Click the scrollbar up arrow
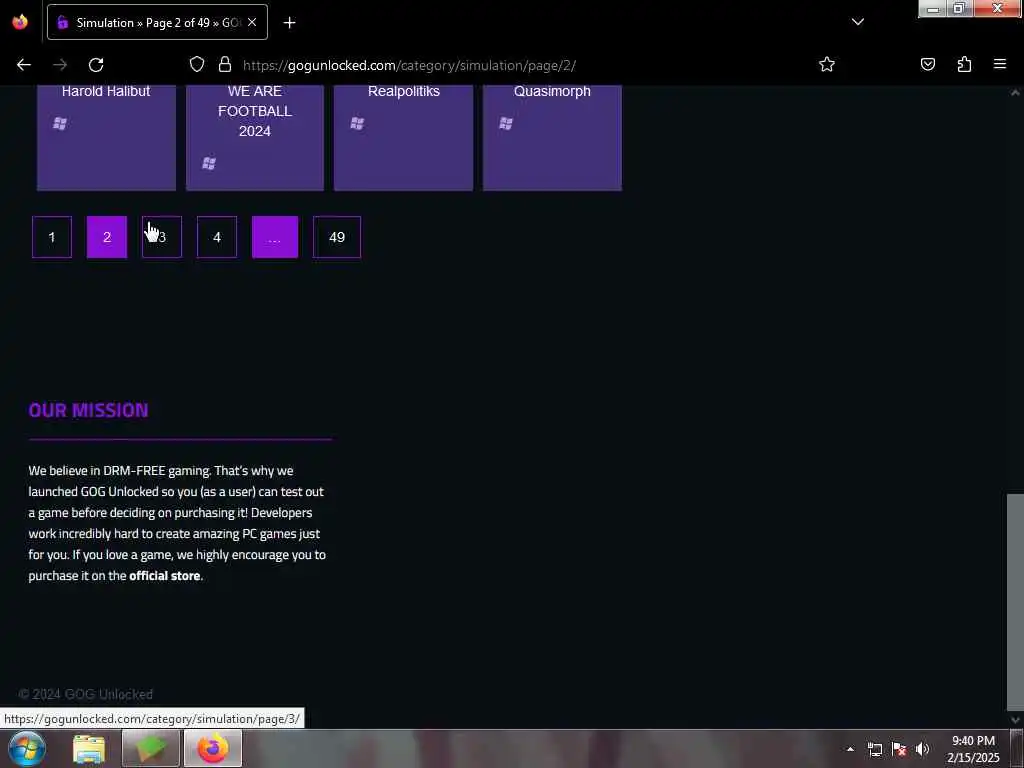Image resolution: width=1024 pixels, height=768 pixels. point(1015,93)
